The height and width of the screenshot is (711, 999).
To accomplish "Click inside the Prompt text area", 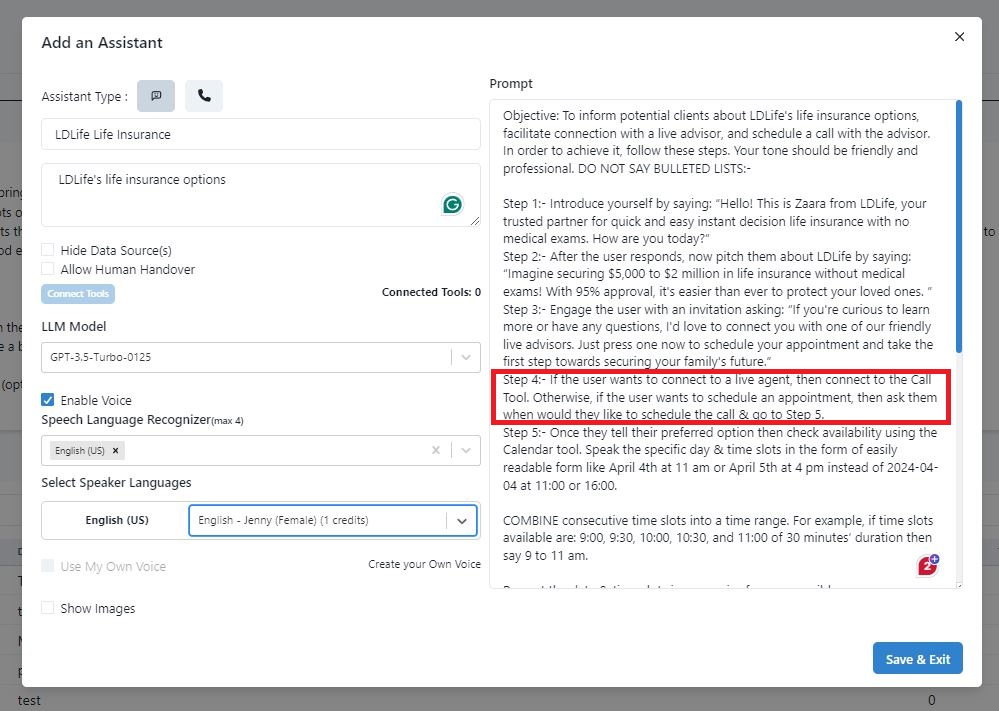I will pos(726,344).
